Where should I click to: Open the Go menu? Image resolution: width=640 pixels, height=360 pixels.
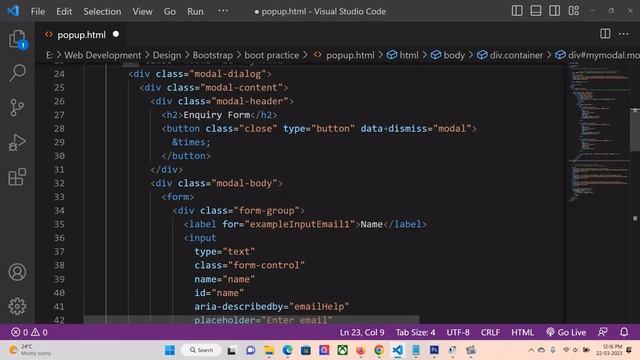pos(169,11)
